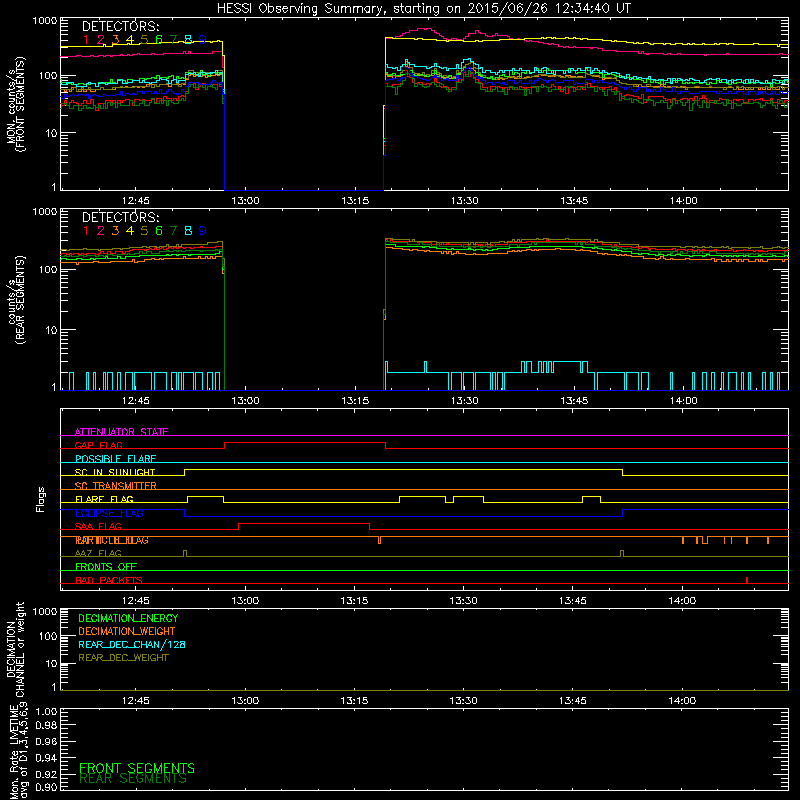800x800 pixels.
Task: Click the ECLIPSE_FLAG label
Action: point(109,513)
